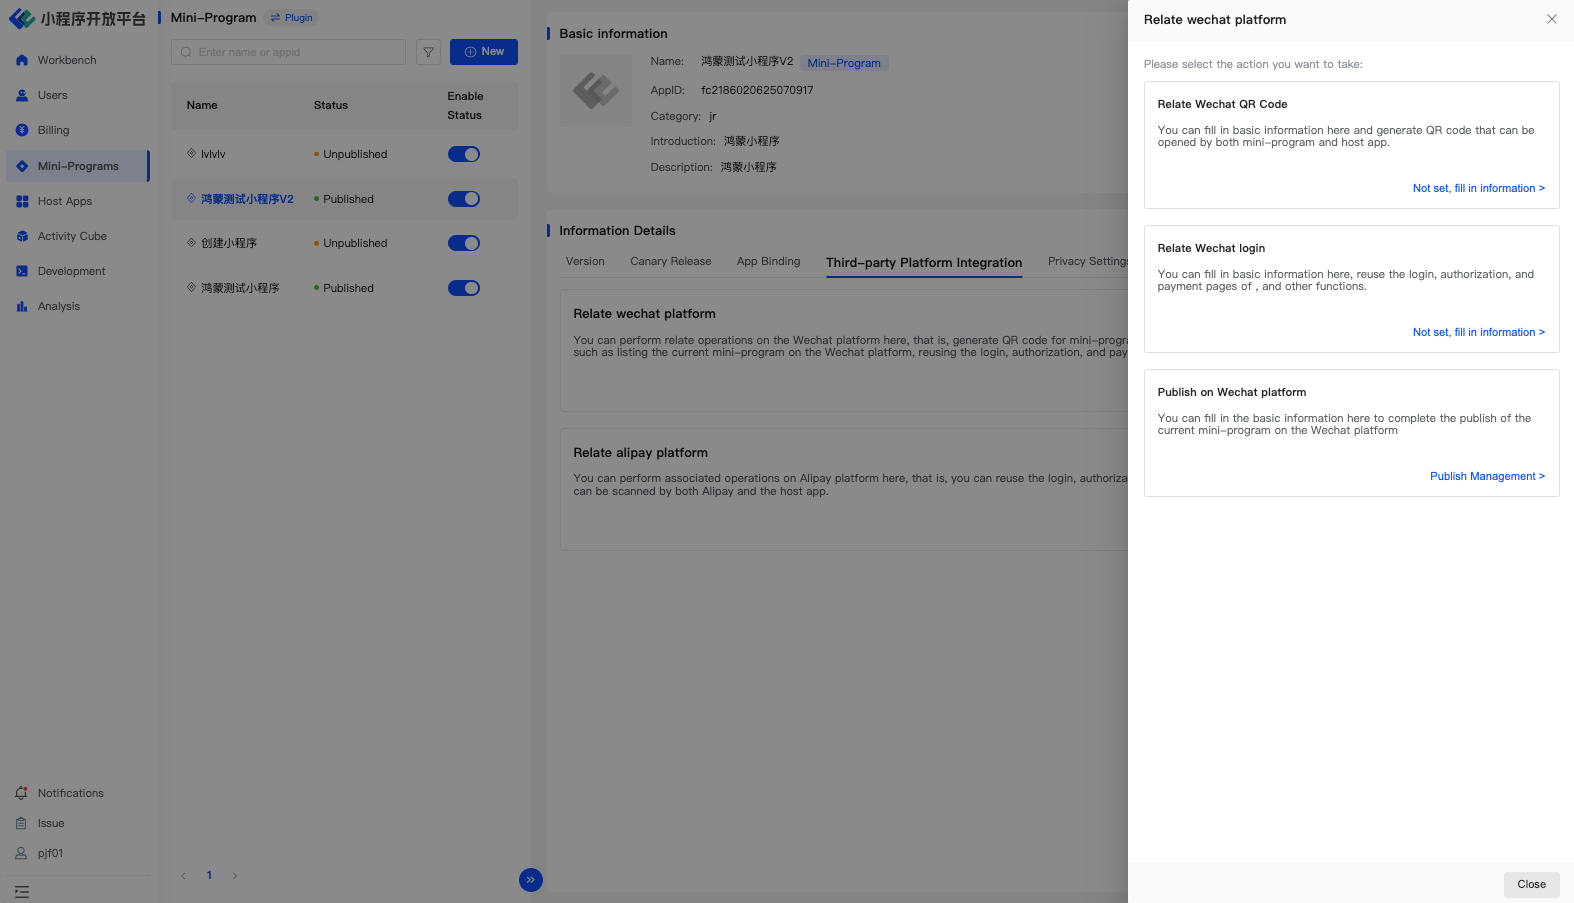Select the lvlvlv row name
The width and height of the screenshot is (1574, 903).
point(213,154)
